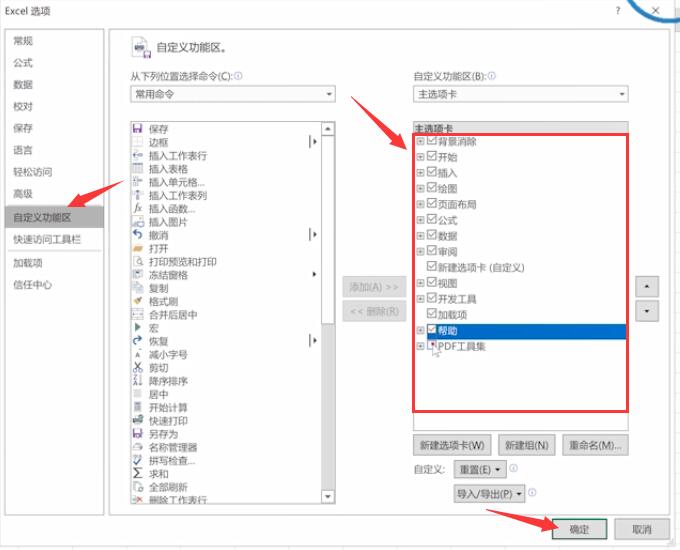Viewport: 680px width, 550px height.
Task: Click the dialog help question mark
Action: pos(618,11)
